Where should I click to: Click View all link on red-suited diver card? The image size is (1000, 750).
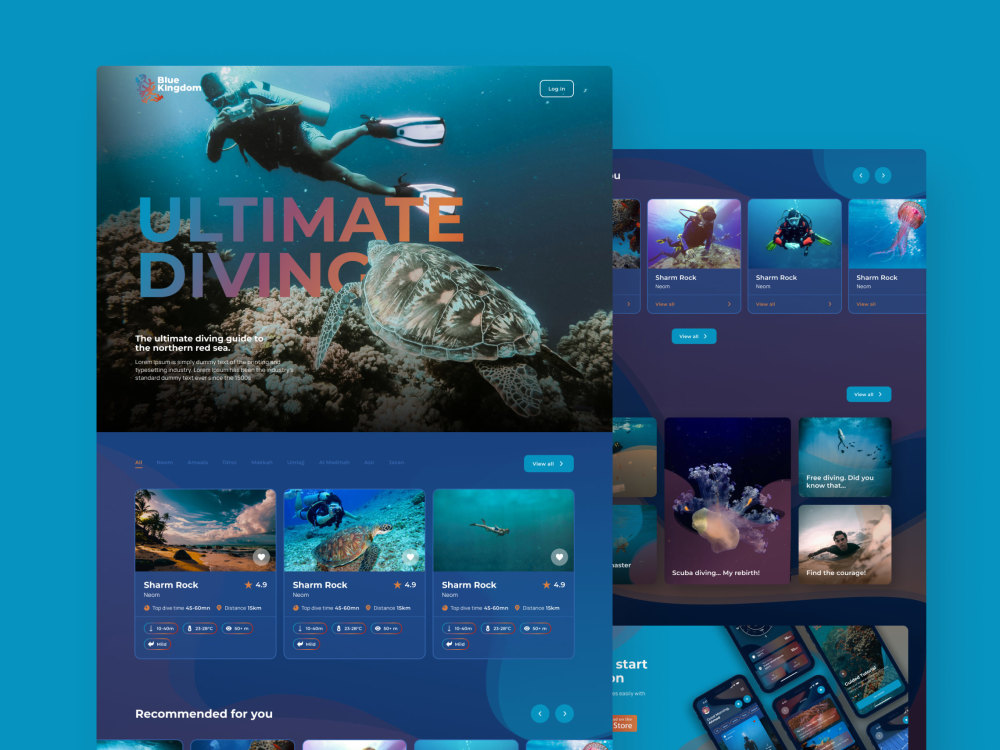[x=765, y=304]
